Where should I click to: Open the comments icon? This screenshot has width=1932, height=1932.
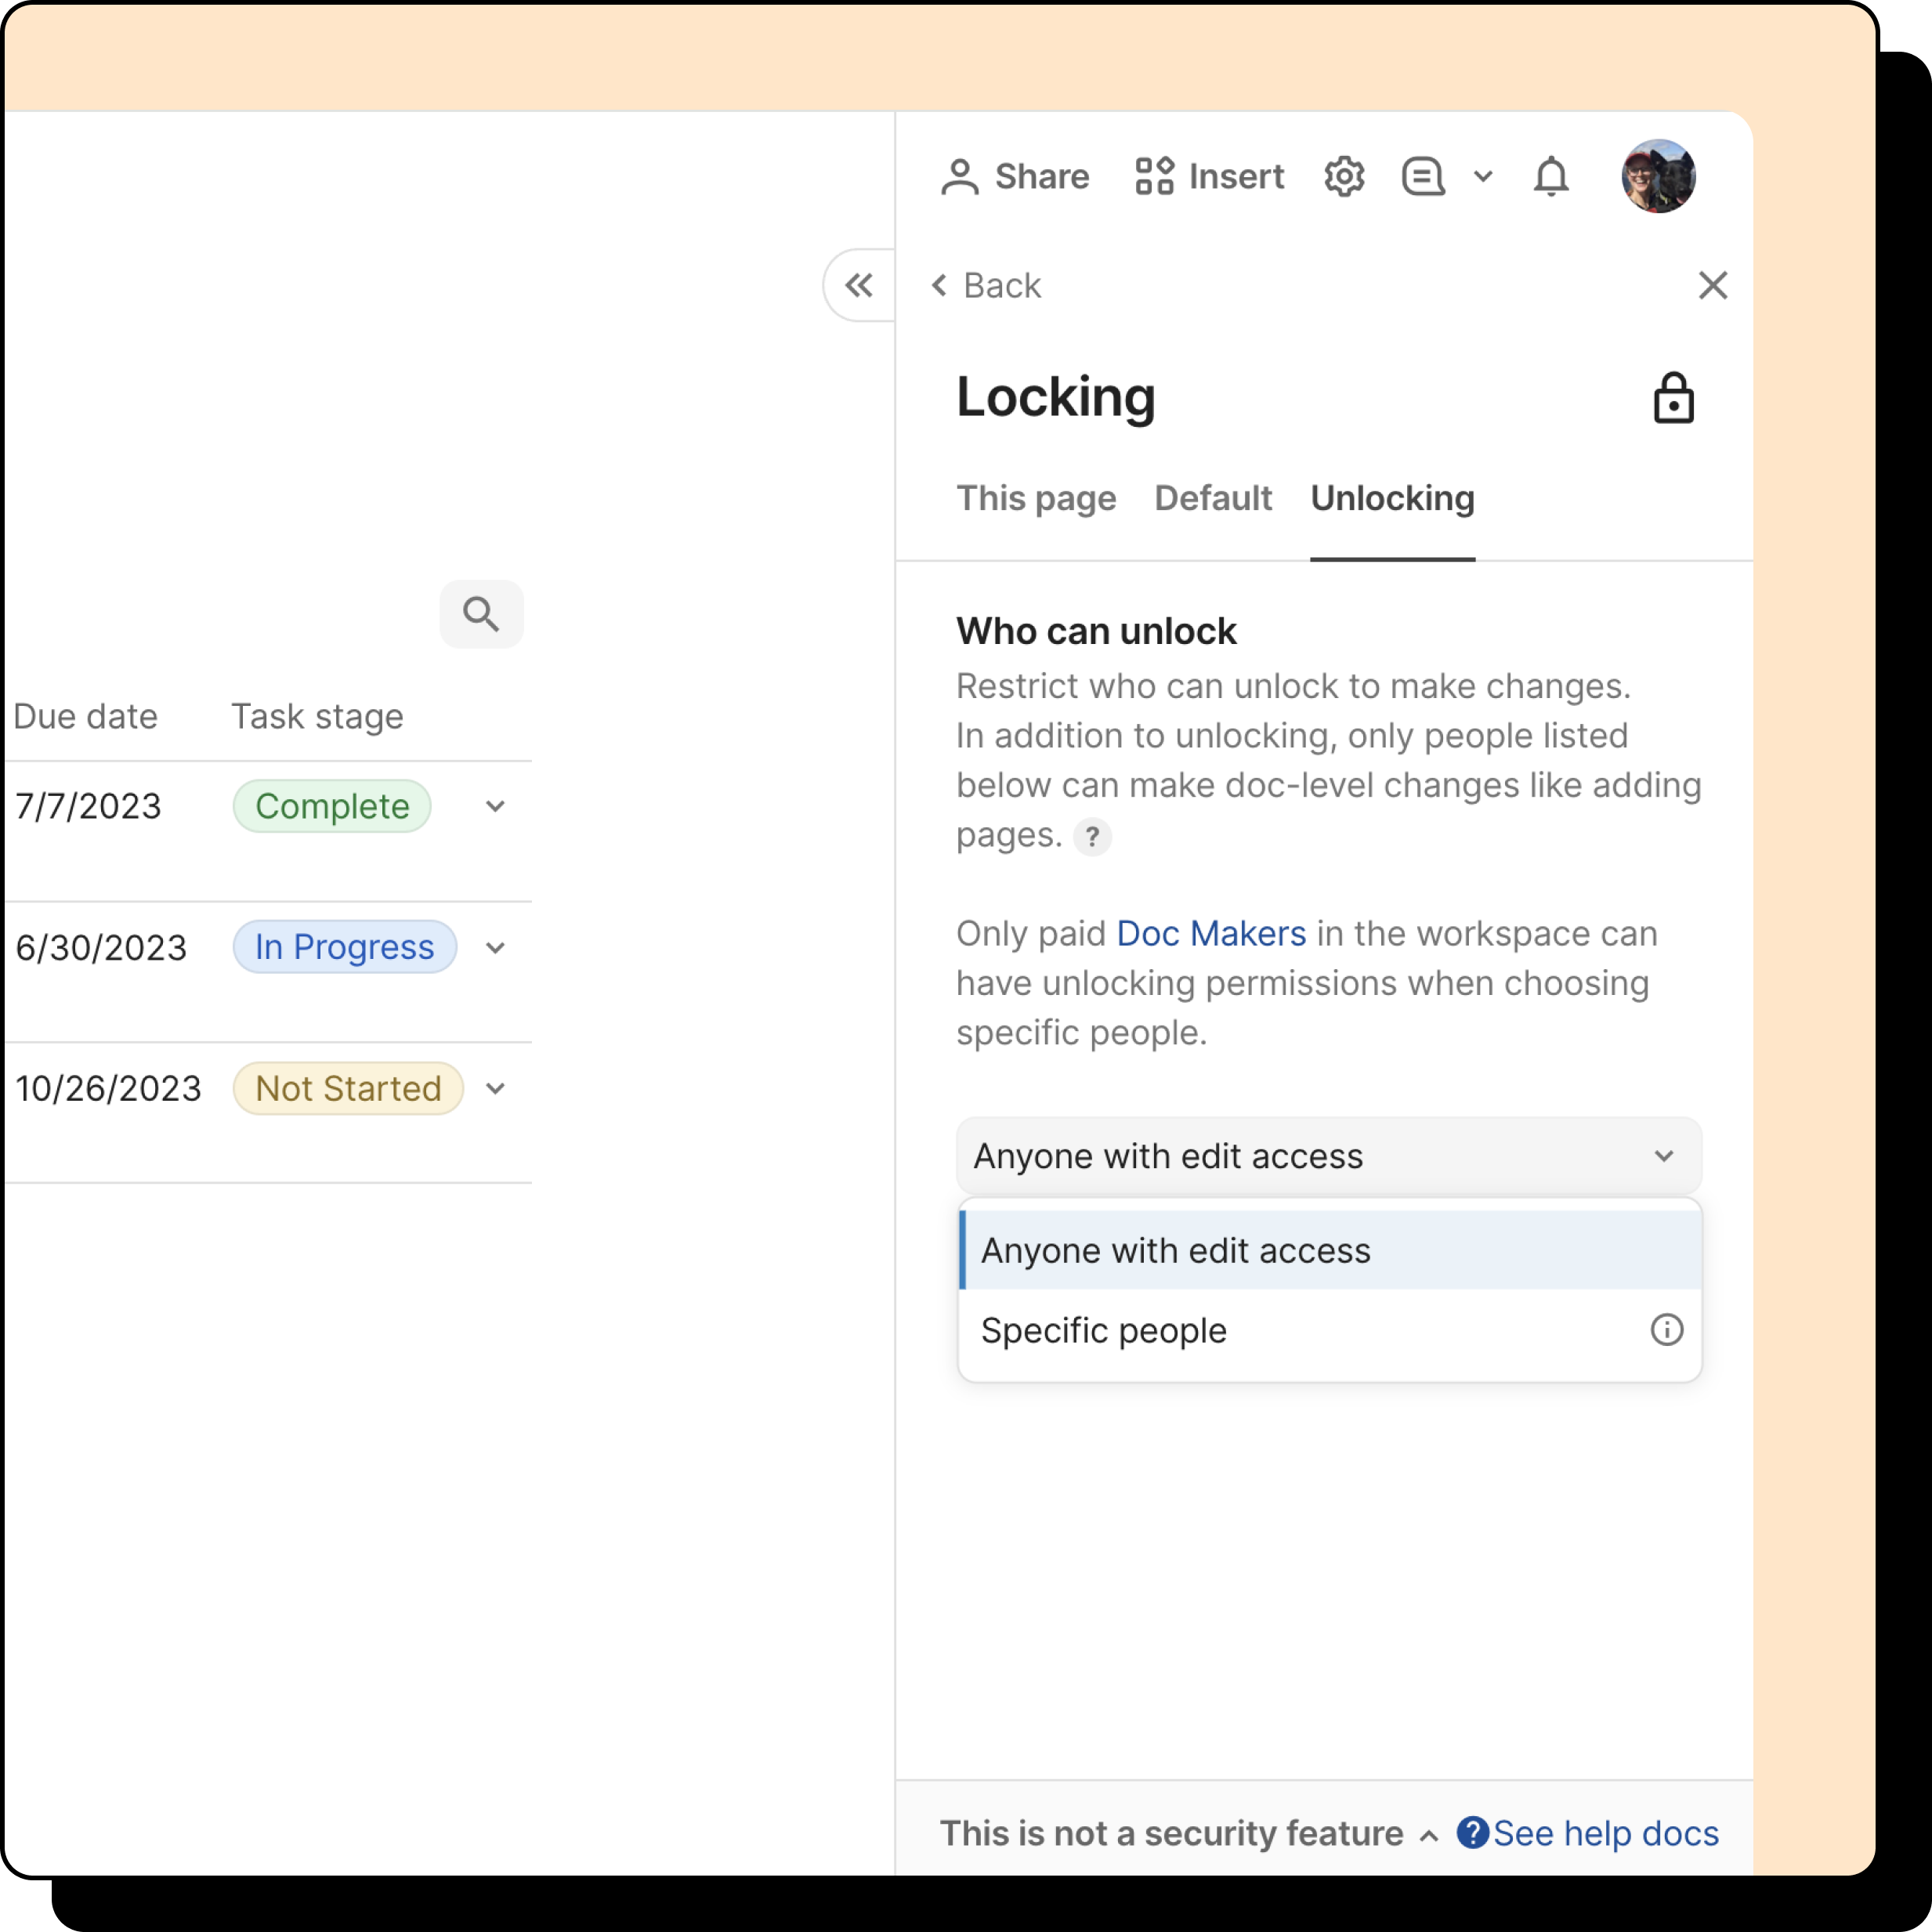tap(1422, 176)
